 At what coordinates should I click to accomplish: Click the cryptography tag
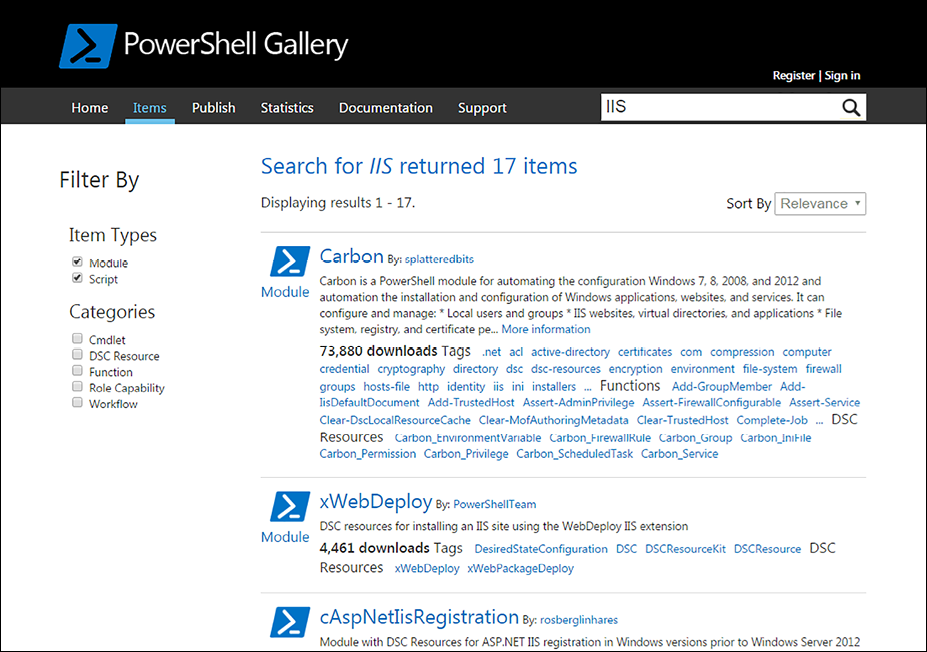pos(411,369)
